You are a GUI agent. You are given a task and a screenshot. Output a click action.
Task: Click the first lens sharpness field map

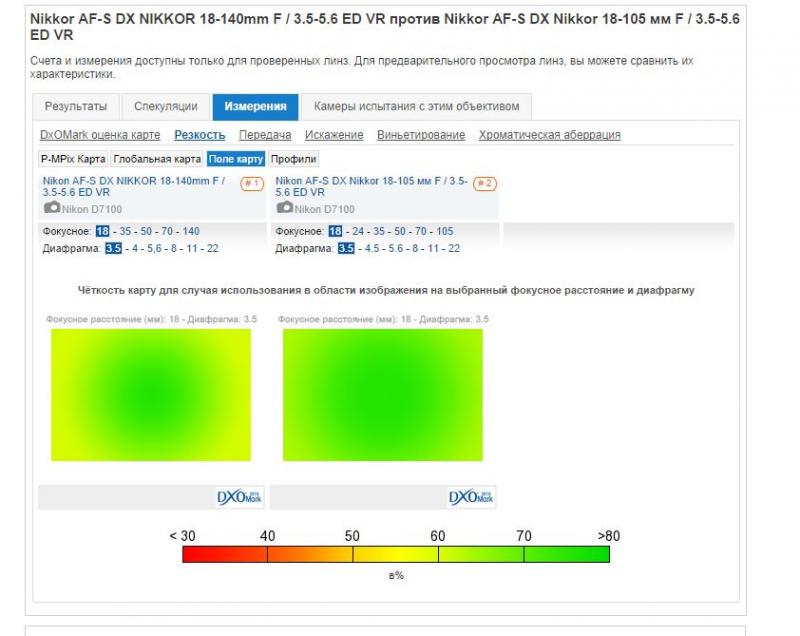(151, 395)
